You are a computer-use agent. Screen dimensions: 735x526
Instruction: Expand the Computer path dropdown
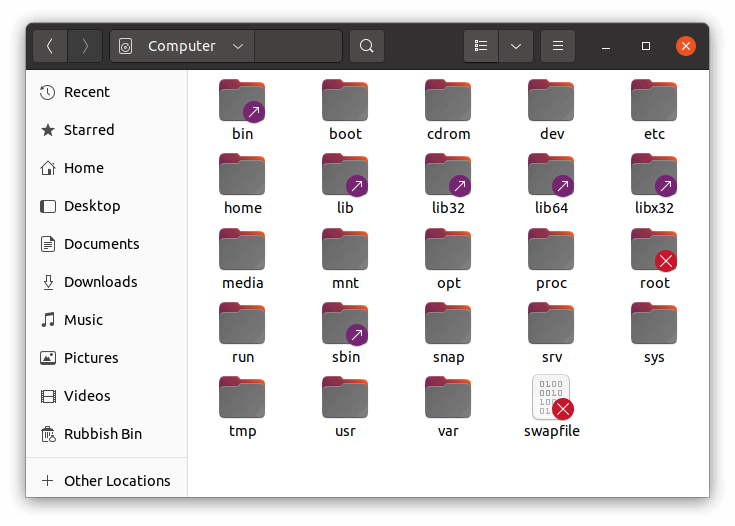pos(237,46)
